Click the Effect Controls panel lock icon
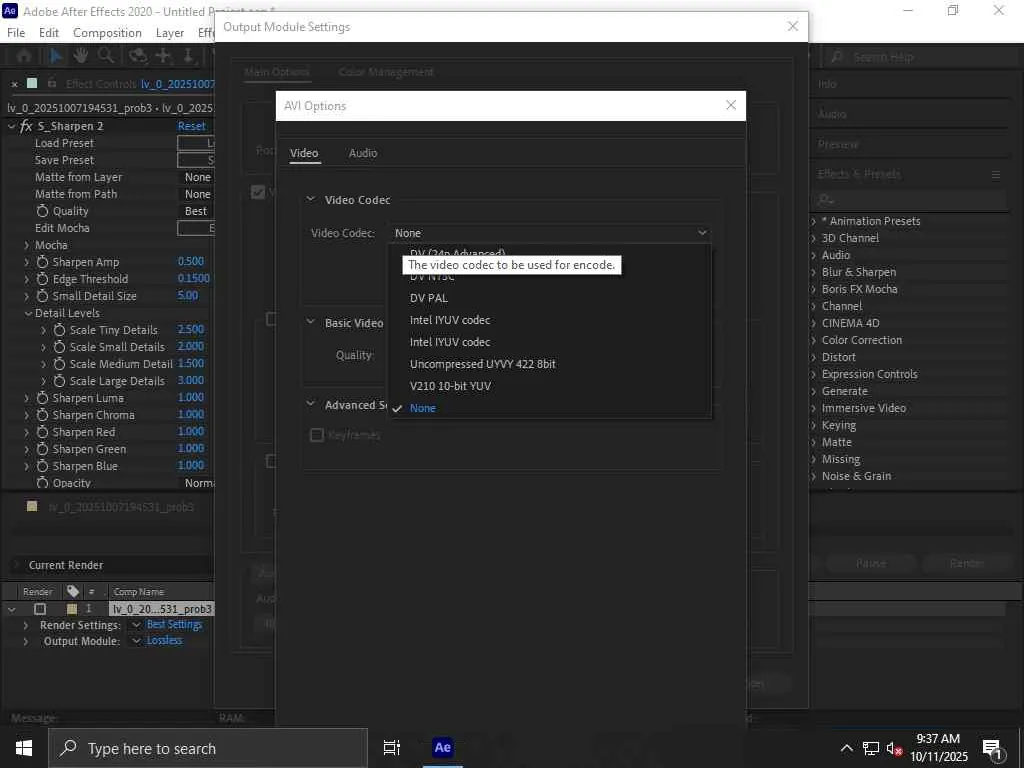Viewport: 1024px width, 768px height. tap(52, 84)
